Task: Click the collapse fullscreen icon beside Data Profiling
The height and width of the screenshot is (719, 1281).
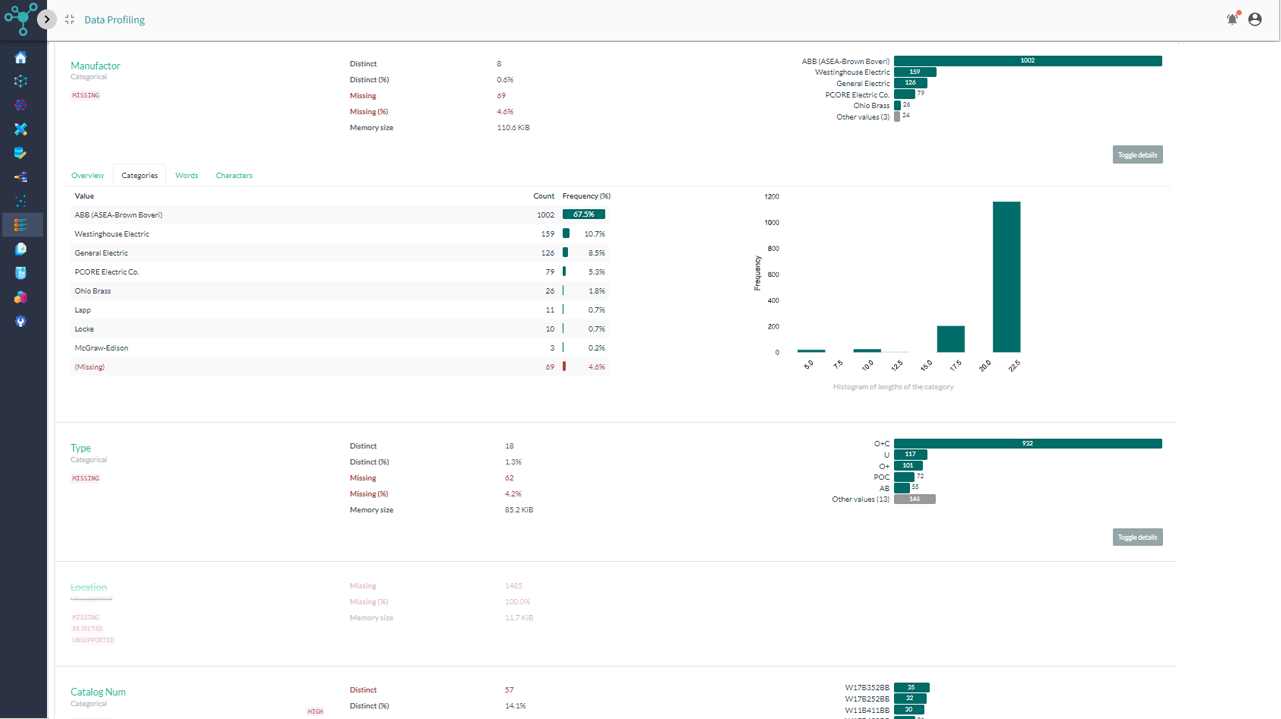Action: click(69, 19)
